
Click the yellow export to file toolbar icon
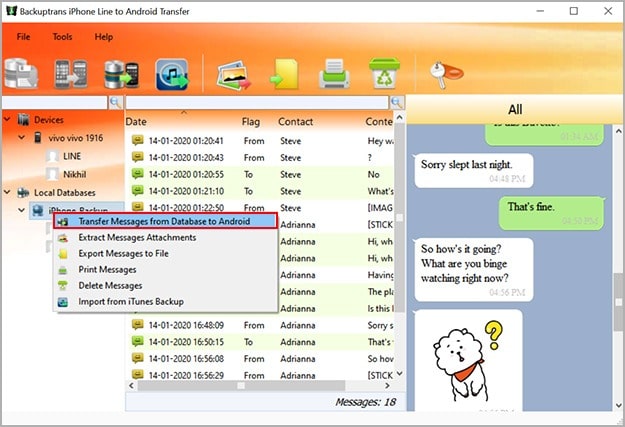(286, 73)
